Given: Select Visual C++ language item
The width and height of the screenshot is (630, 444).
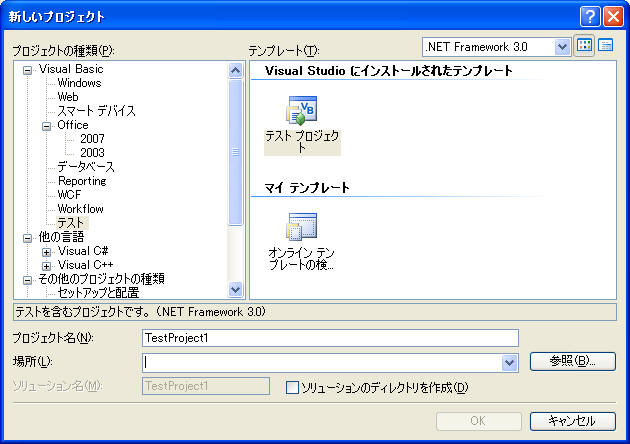Looking at the screenshot, I should click(x=85, y=265).
